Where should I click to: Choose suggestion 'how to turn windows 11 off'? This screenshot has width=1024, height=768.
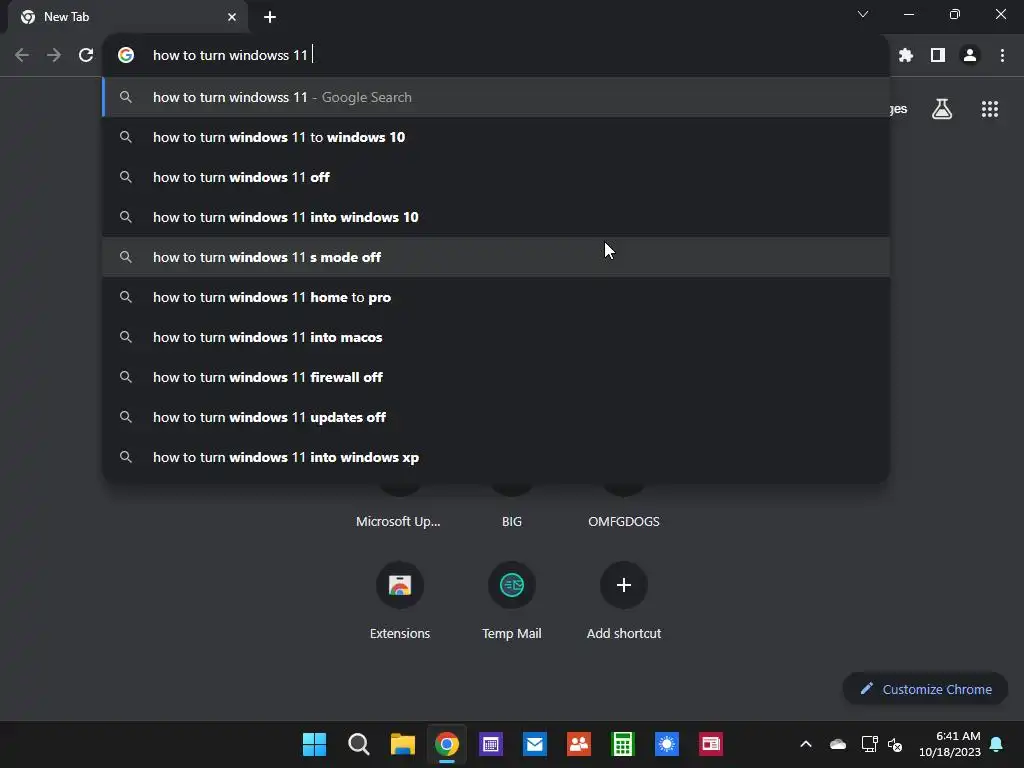[x=496, y=177]
